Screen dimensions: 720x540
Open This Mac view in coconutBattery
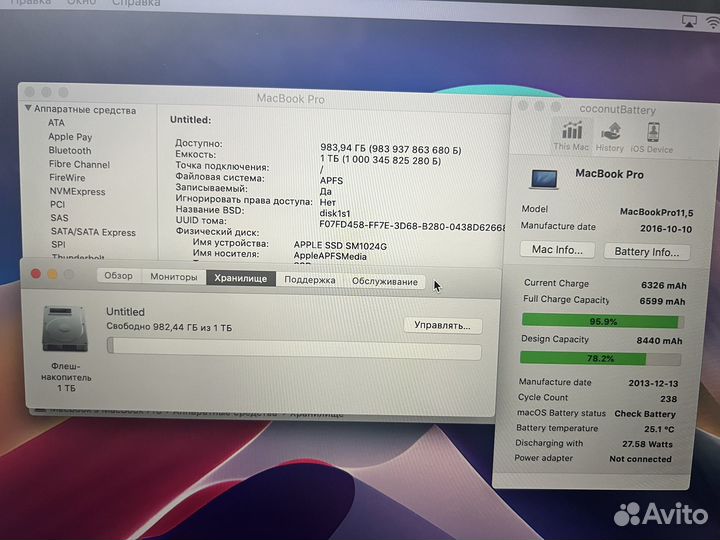[x=571, y=135]
